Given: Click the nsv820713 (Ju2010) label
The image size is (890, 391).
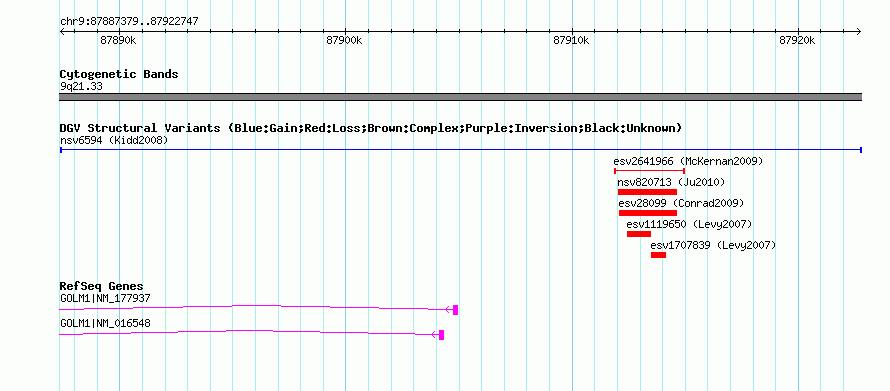Looking at the screenshot, I should 671,182.
